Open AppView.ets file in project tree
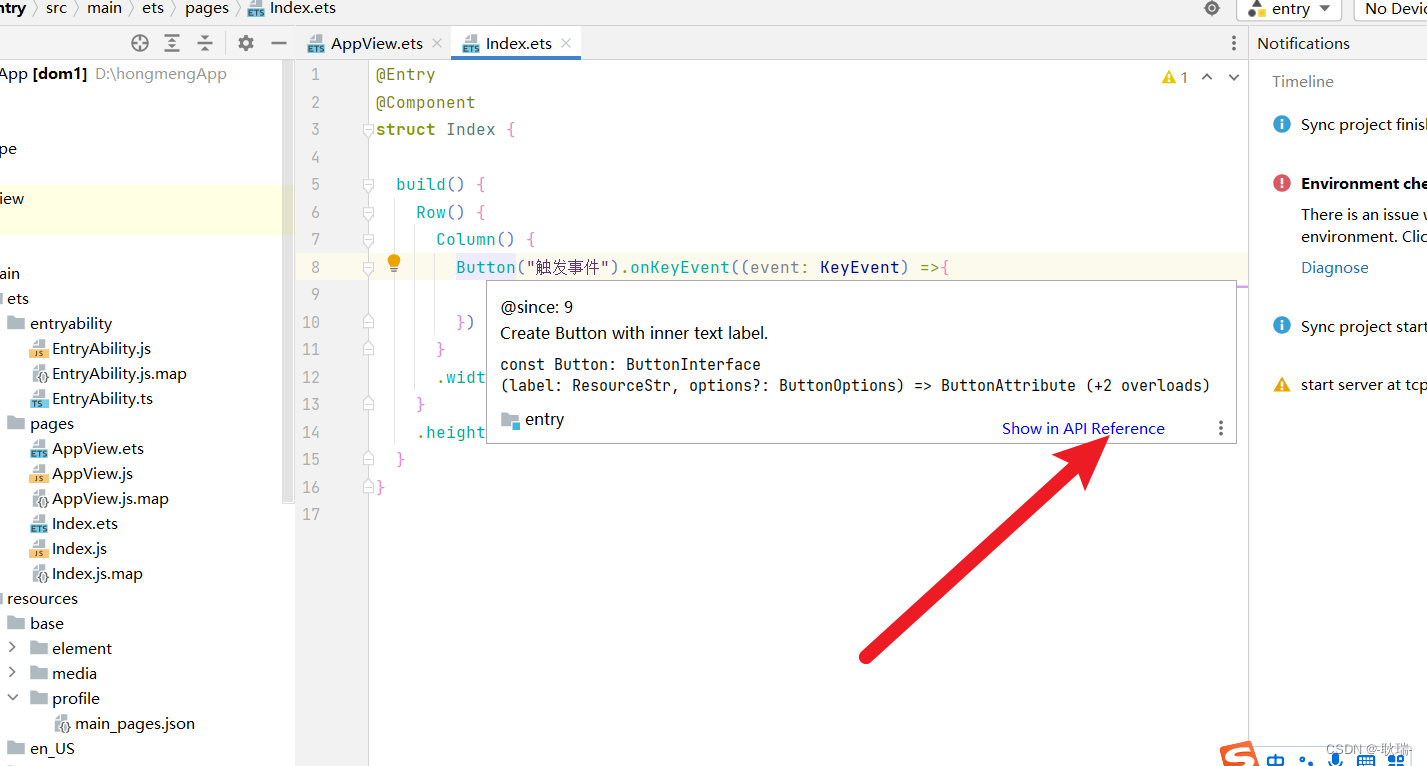 pyautogui.click(x=98, y=448)
